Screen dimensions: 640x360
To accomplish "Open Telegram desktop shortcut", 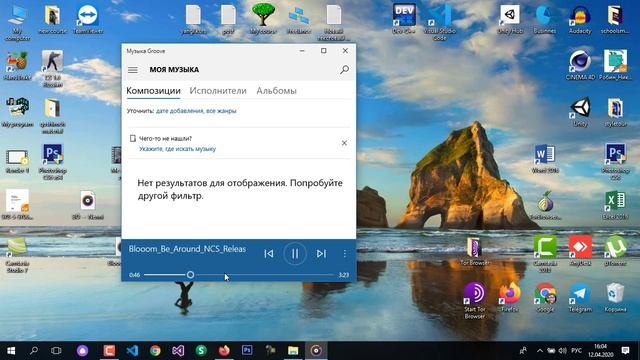I will pyautogui.click(x=580, y=297).
